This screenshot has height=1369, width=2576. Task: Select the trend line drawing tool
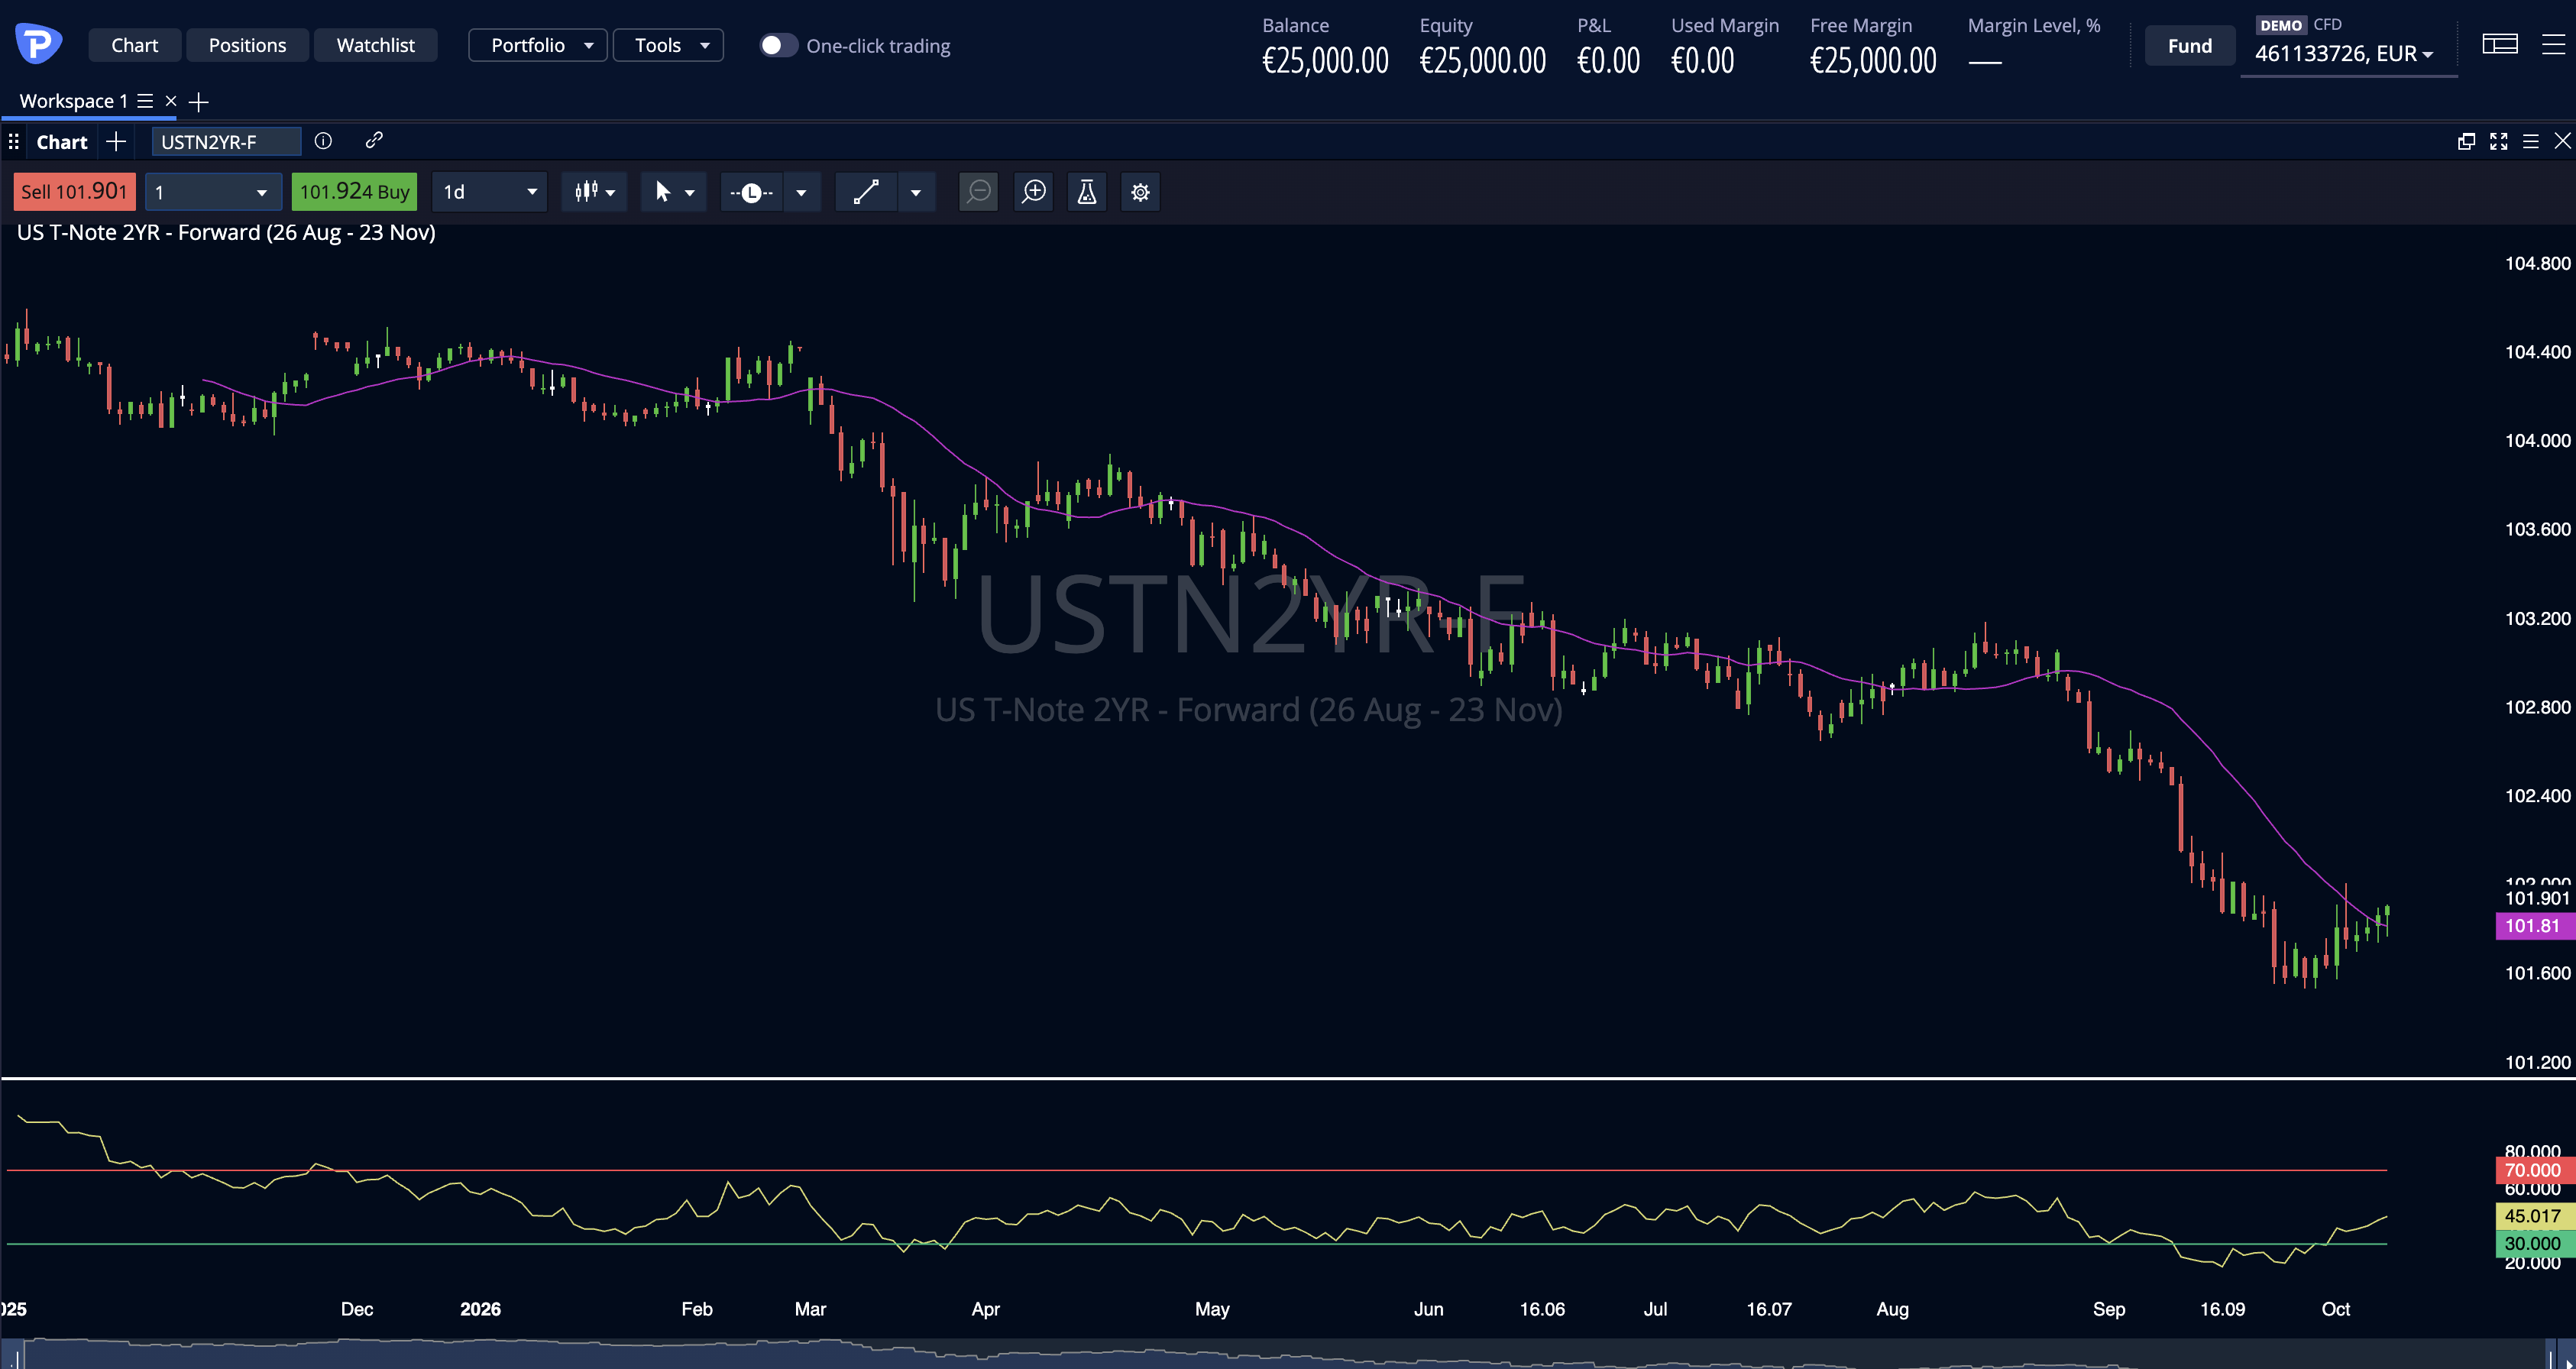point(866,191)
